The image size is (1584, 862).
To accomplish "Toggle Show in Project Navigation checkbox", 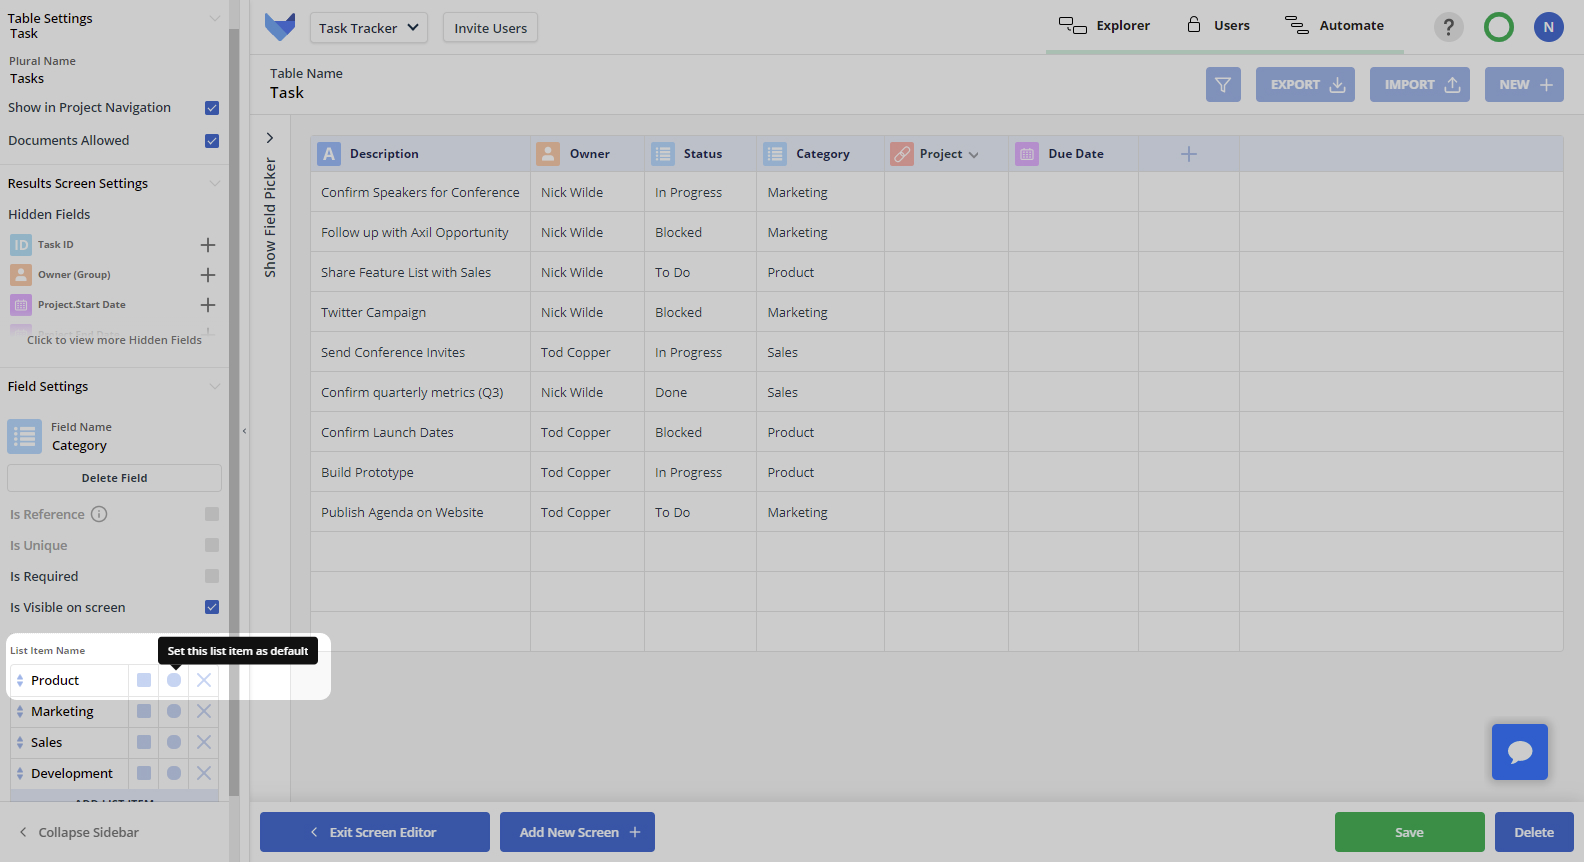I will click(x=212, y=108).
